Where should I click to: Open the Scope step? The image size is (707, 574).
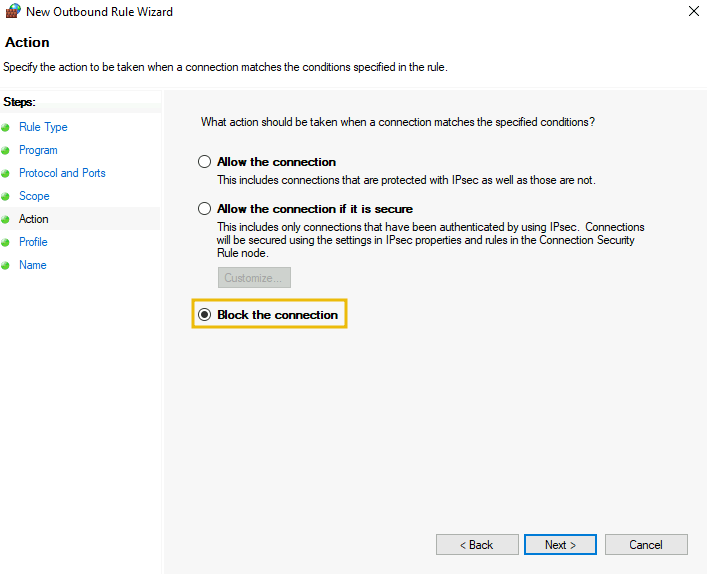coord(34,196)
